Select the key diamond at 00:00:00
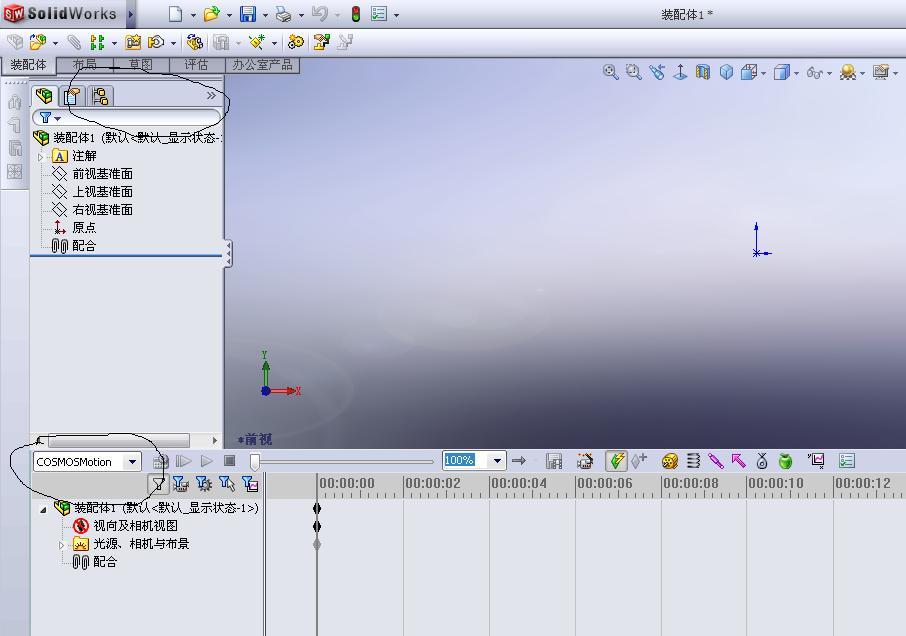 (317, 508)
